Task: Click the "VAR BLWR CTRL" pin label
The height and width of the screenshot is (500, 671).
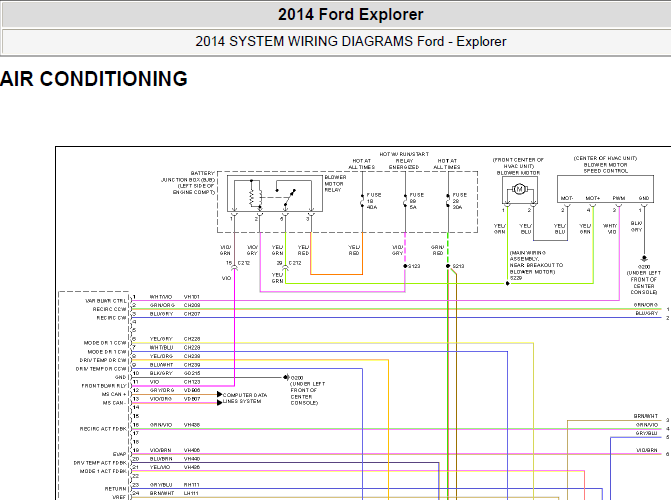Action: (106, 301)
